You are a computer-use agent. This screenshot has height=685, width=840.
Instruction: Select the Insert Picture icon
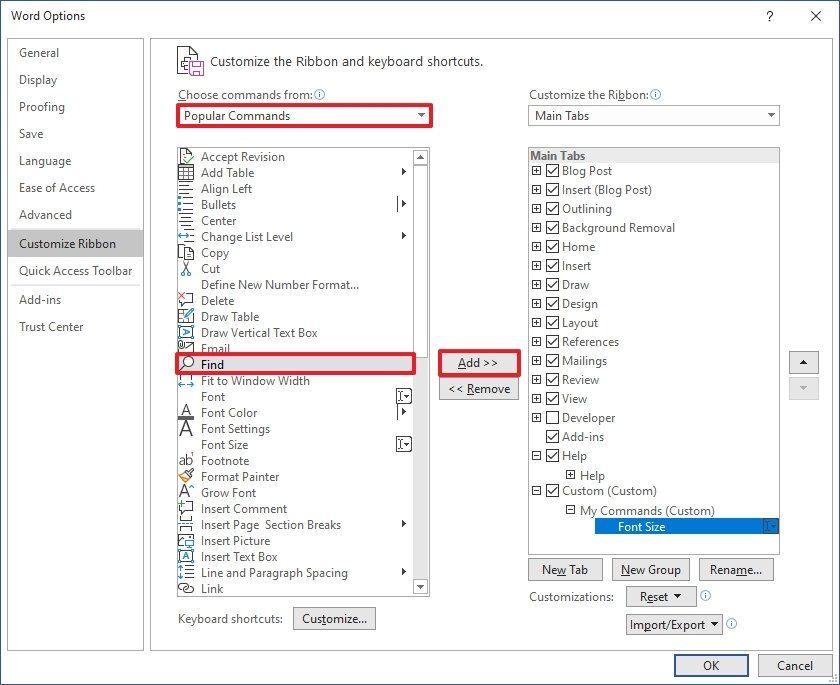[x=186, y=540]
